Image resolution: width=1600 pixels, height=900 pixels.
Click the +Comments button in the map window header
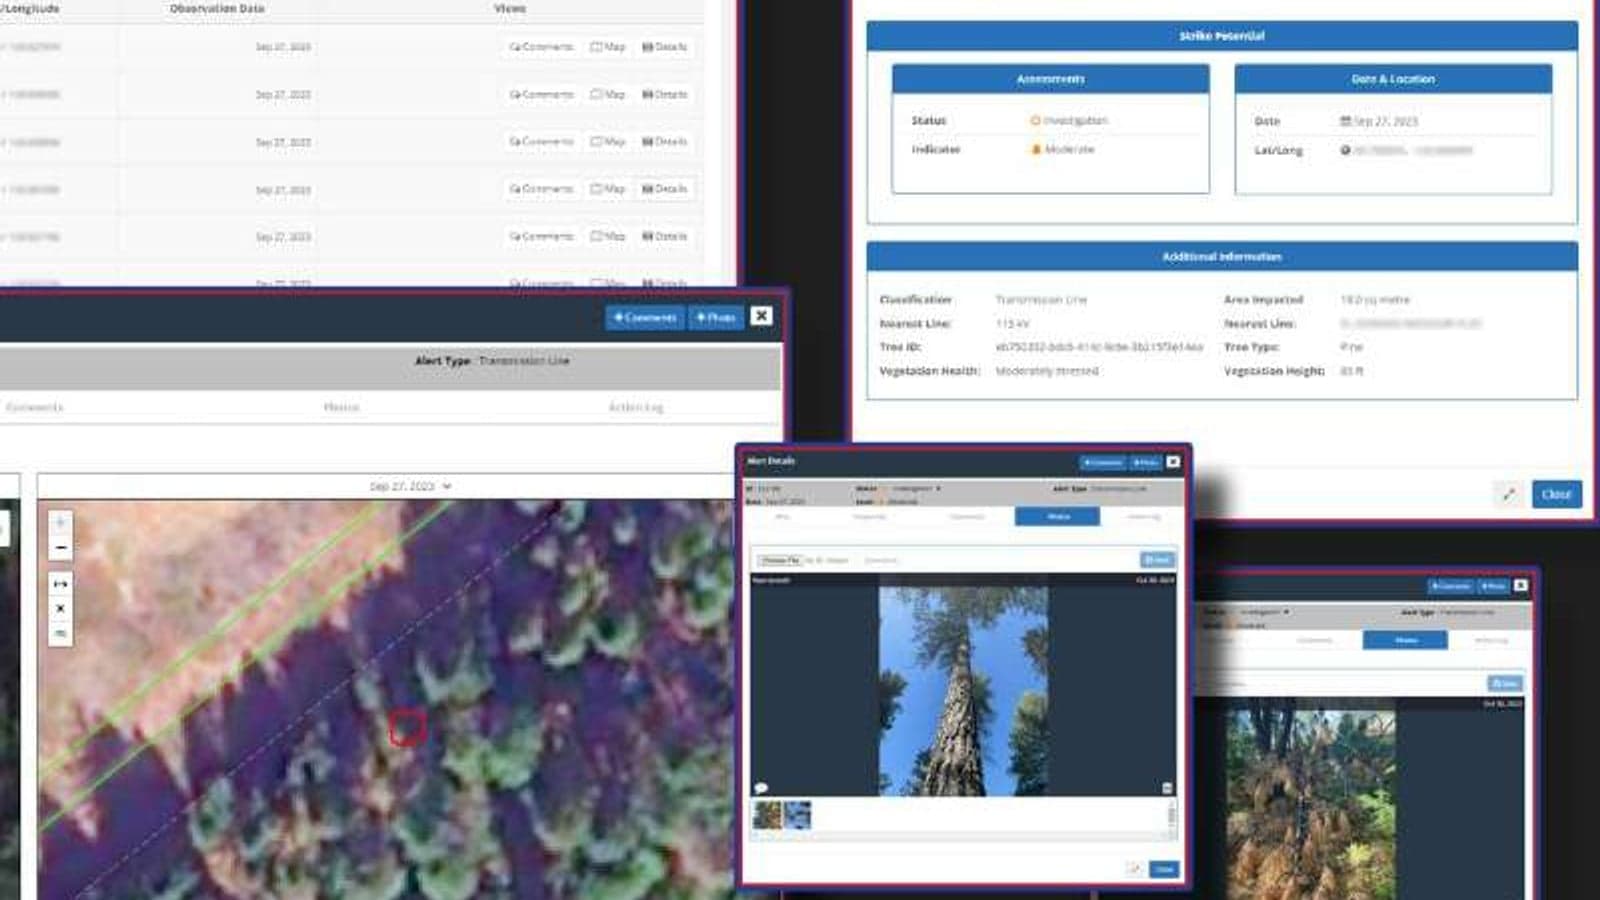(x=645, y=317)
